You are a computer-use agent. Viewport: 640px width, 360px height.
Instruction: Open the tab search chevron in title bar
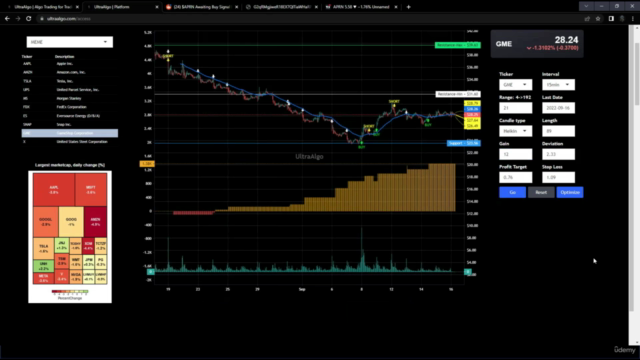coord(586,7)
